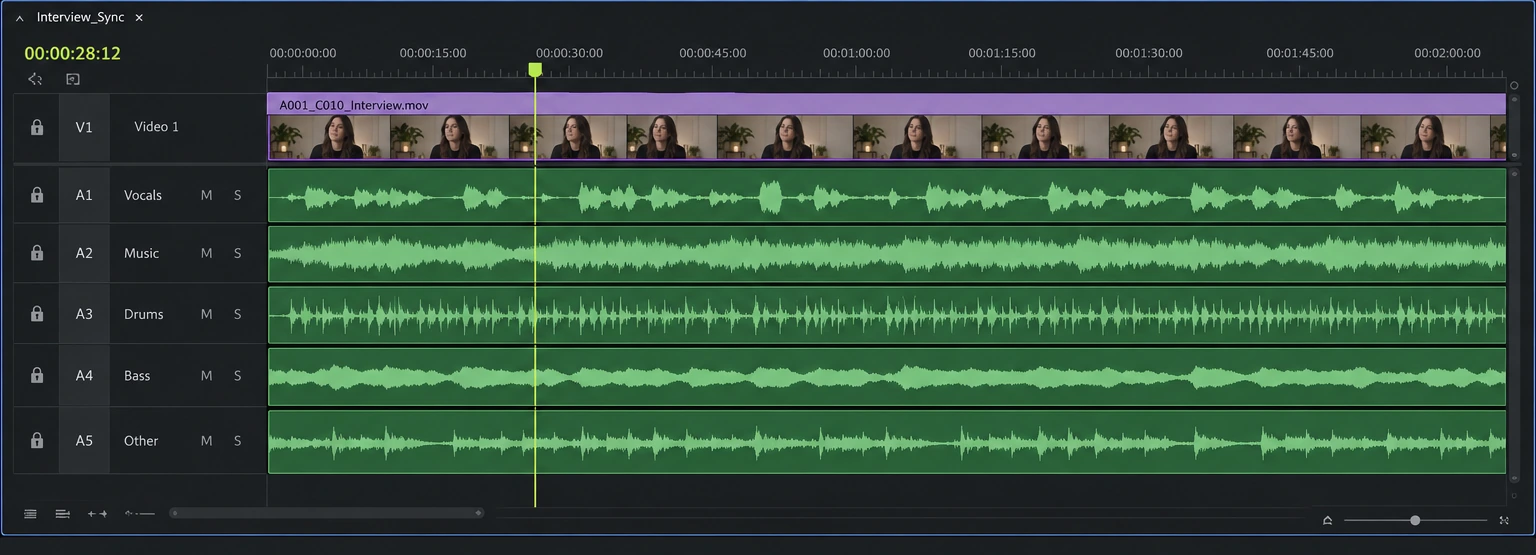
Task: Click the horizontal expand arrows icon
Action: (97, 514)
